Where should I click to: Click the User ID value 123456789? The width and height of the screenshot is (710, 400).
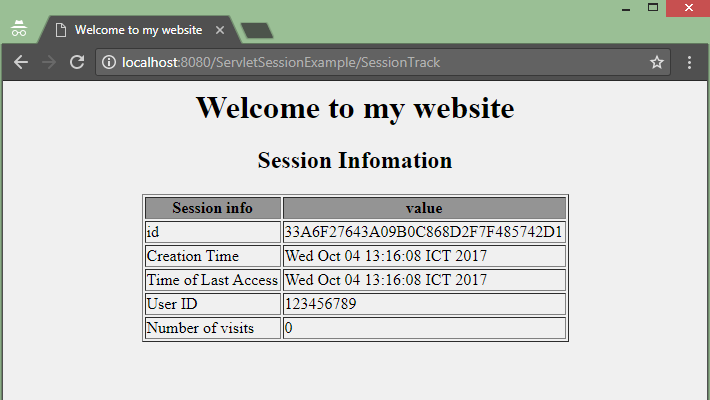320,304
